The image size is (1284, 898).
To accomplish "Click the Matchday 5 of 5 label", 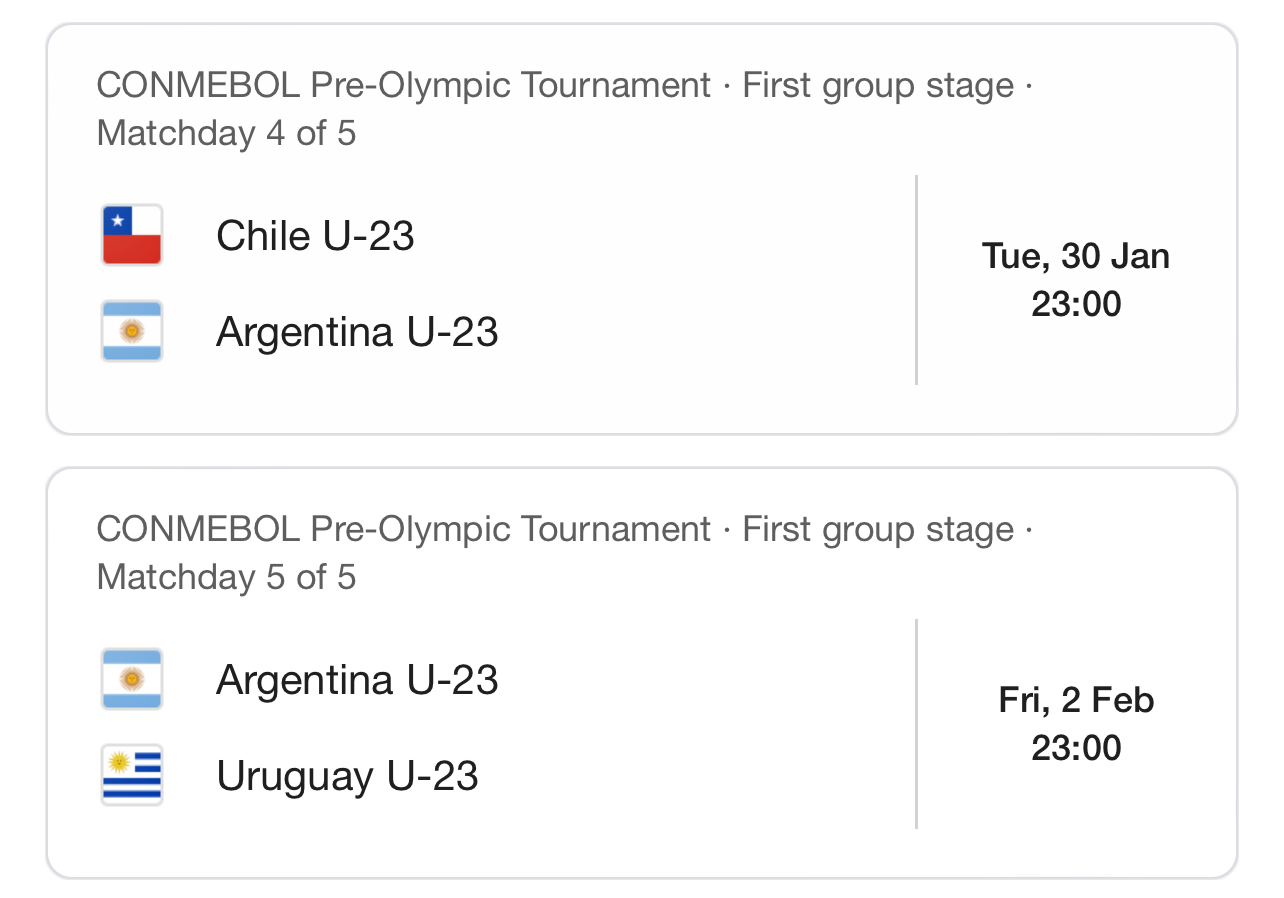I will 226,577.
